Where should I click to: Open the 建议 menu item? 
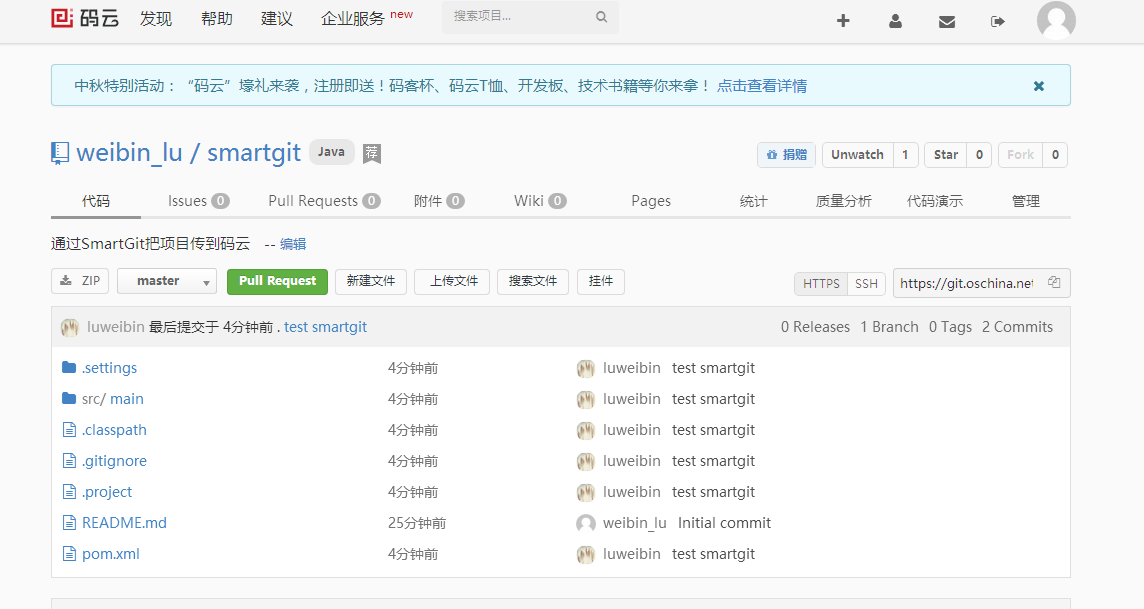(x=277, y=19)
